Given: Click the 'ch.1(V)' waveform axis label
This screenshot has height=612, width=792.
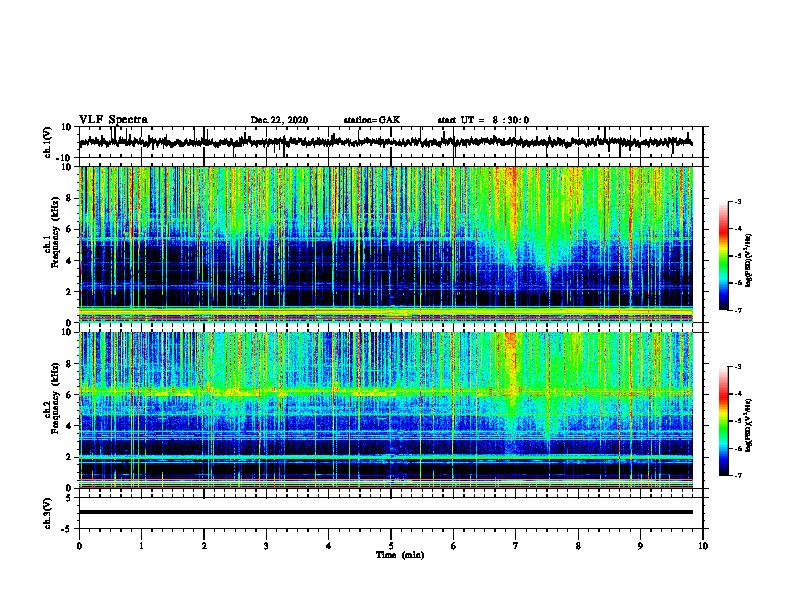Looking at the screenshot, I should pos(48,142).
